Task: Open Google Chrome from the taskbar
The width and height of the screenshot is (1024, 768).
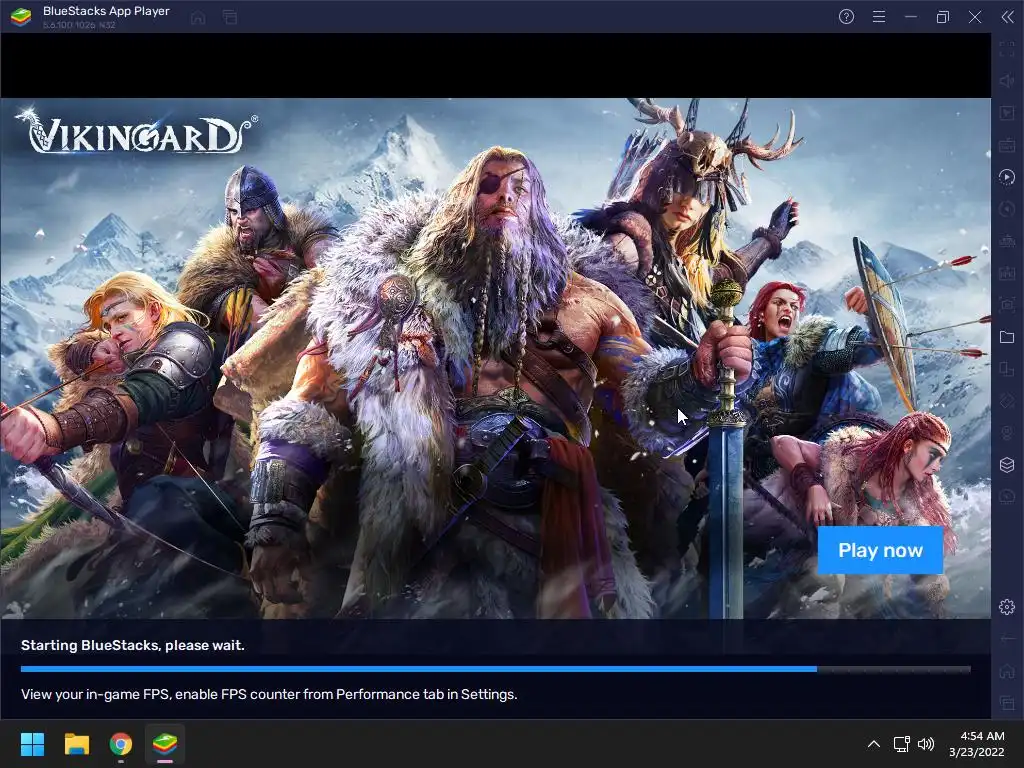Action: [121, 744]
